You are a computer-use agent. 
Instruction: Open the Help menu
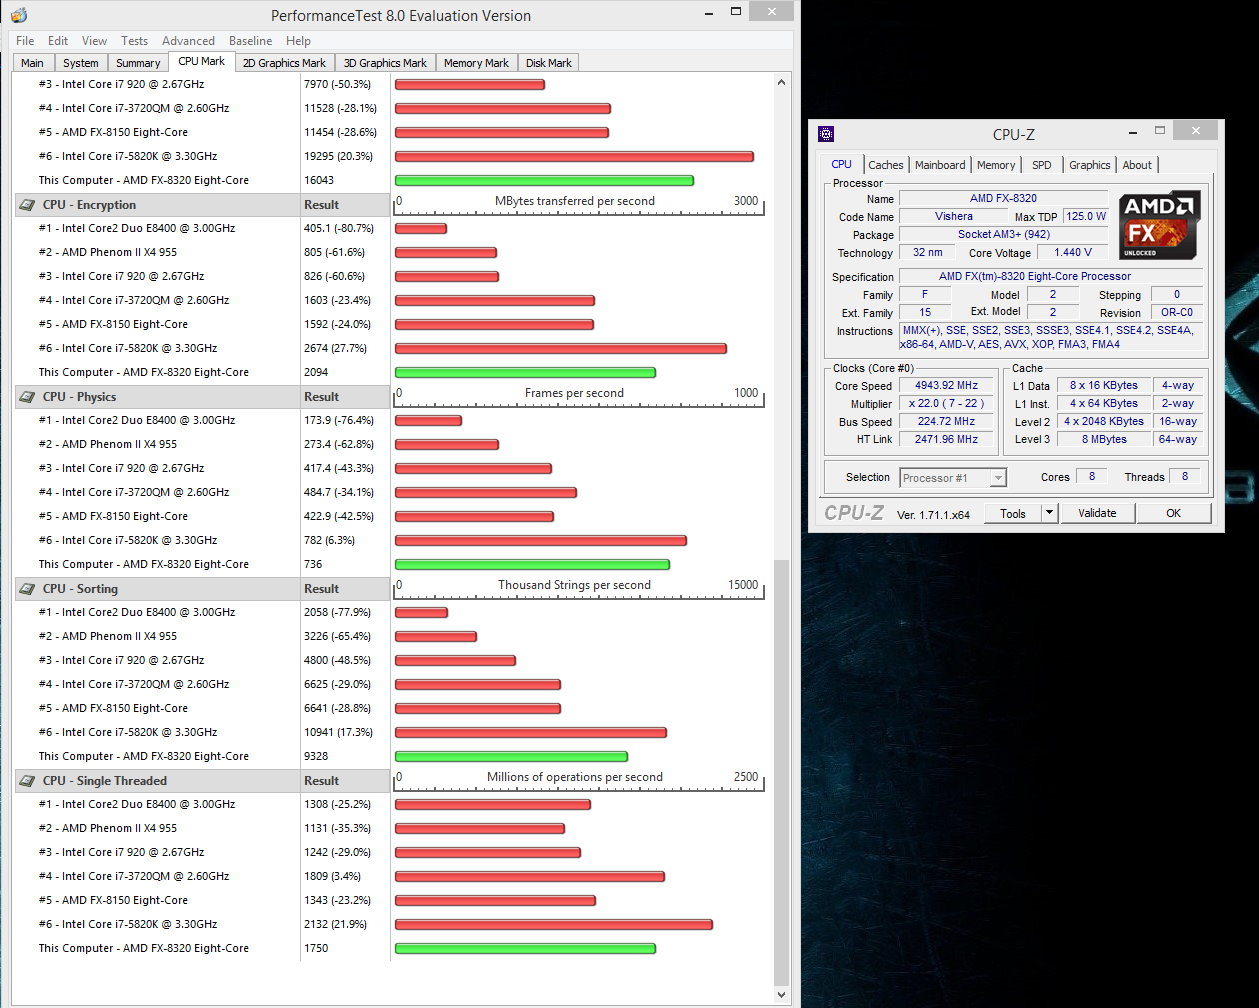[298, 41]
